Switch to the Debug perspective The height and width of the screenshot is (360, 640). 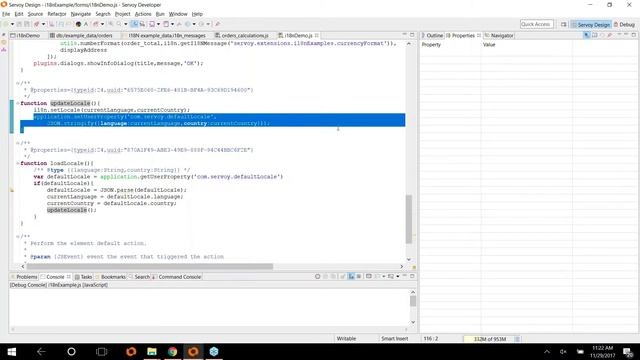(624, 24)
